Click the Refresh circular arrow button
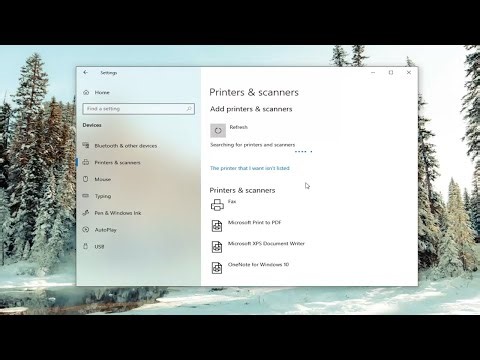480x360 pixels. click(x=218, y=130)
